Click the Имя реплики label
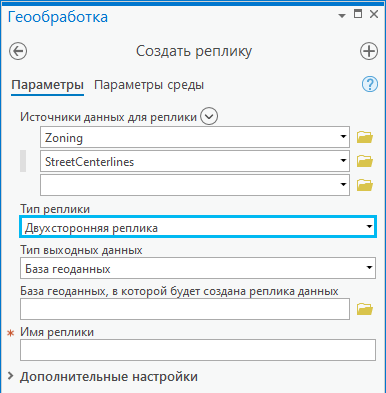This screenshot has width=386, height=393. pos(57,332)
